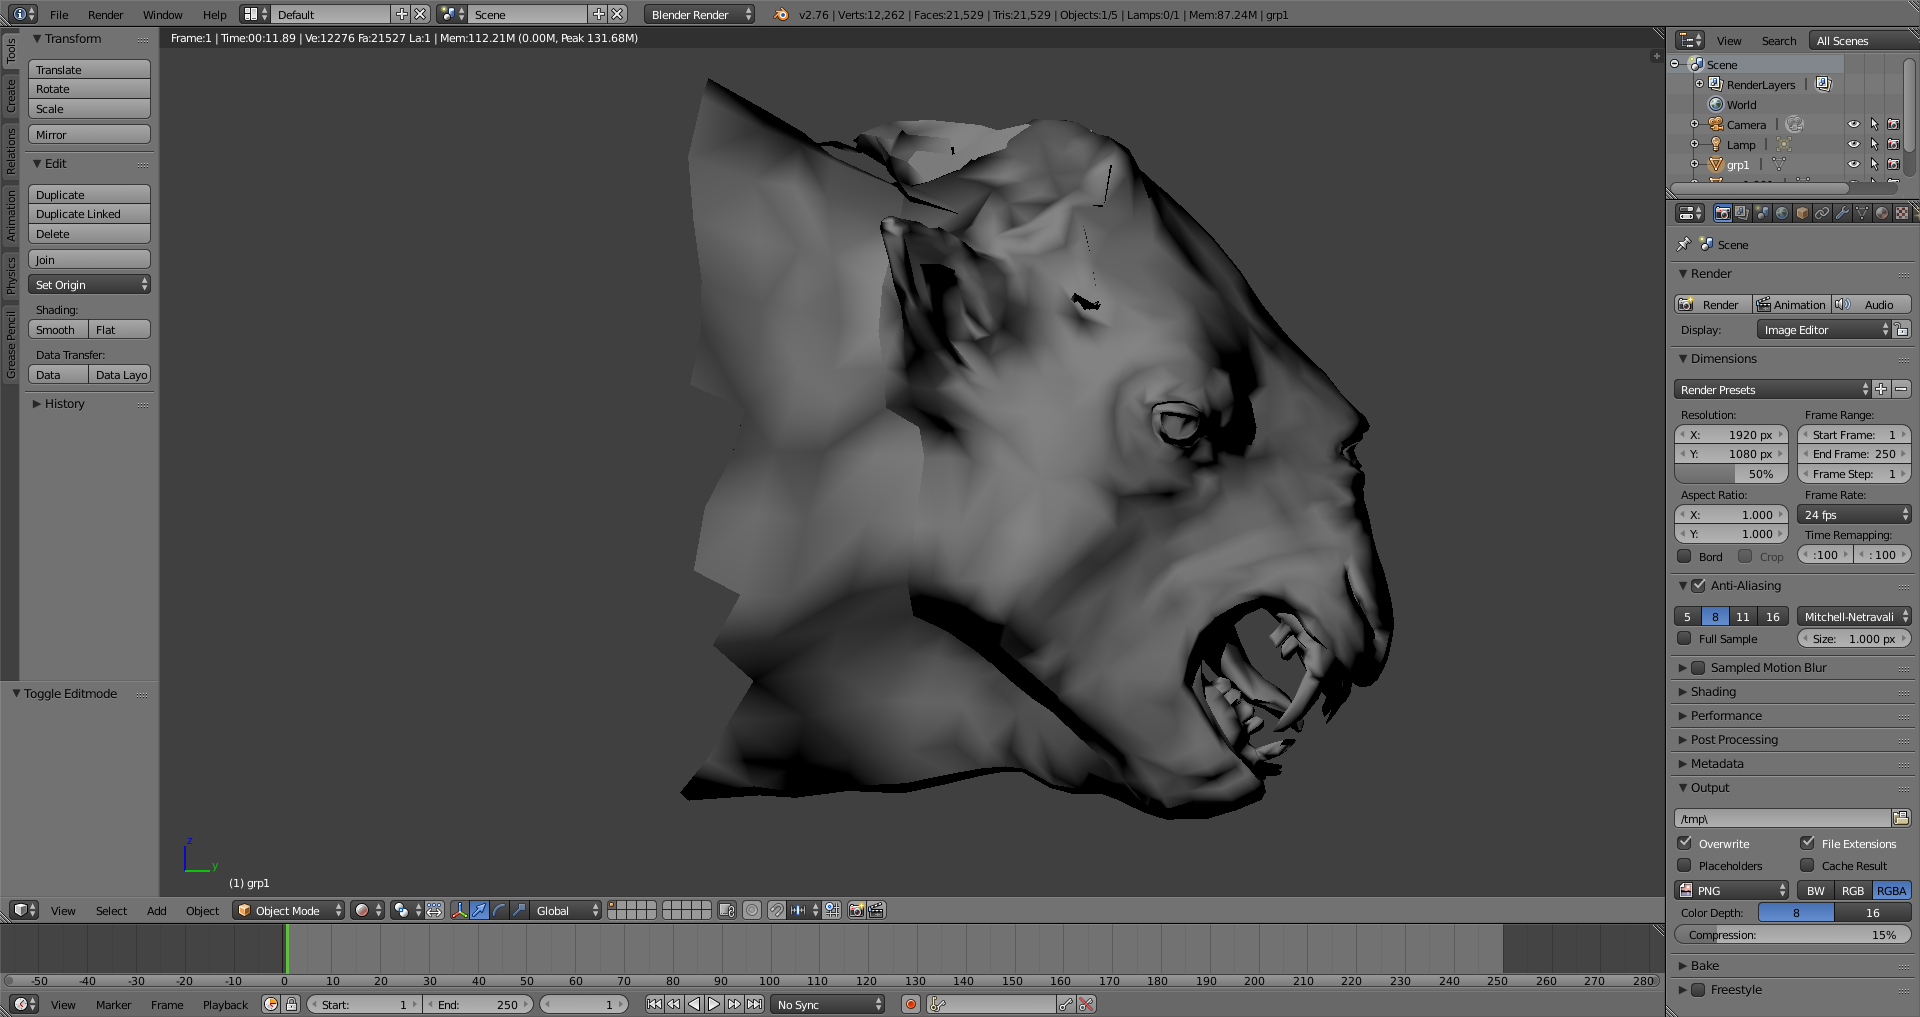The width and height of the screenshot is (1920, 1017).
Task: Click the Blender logo splash icon
Action: click(x=781, y=15)
